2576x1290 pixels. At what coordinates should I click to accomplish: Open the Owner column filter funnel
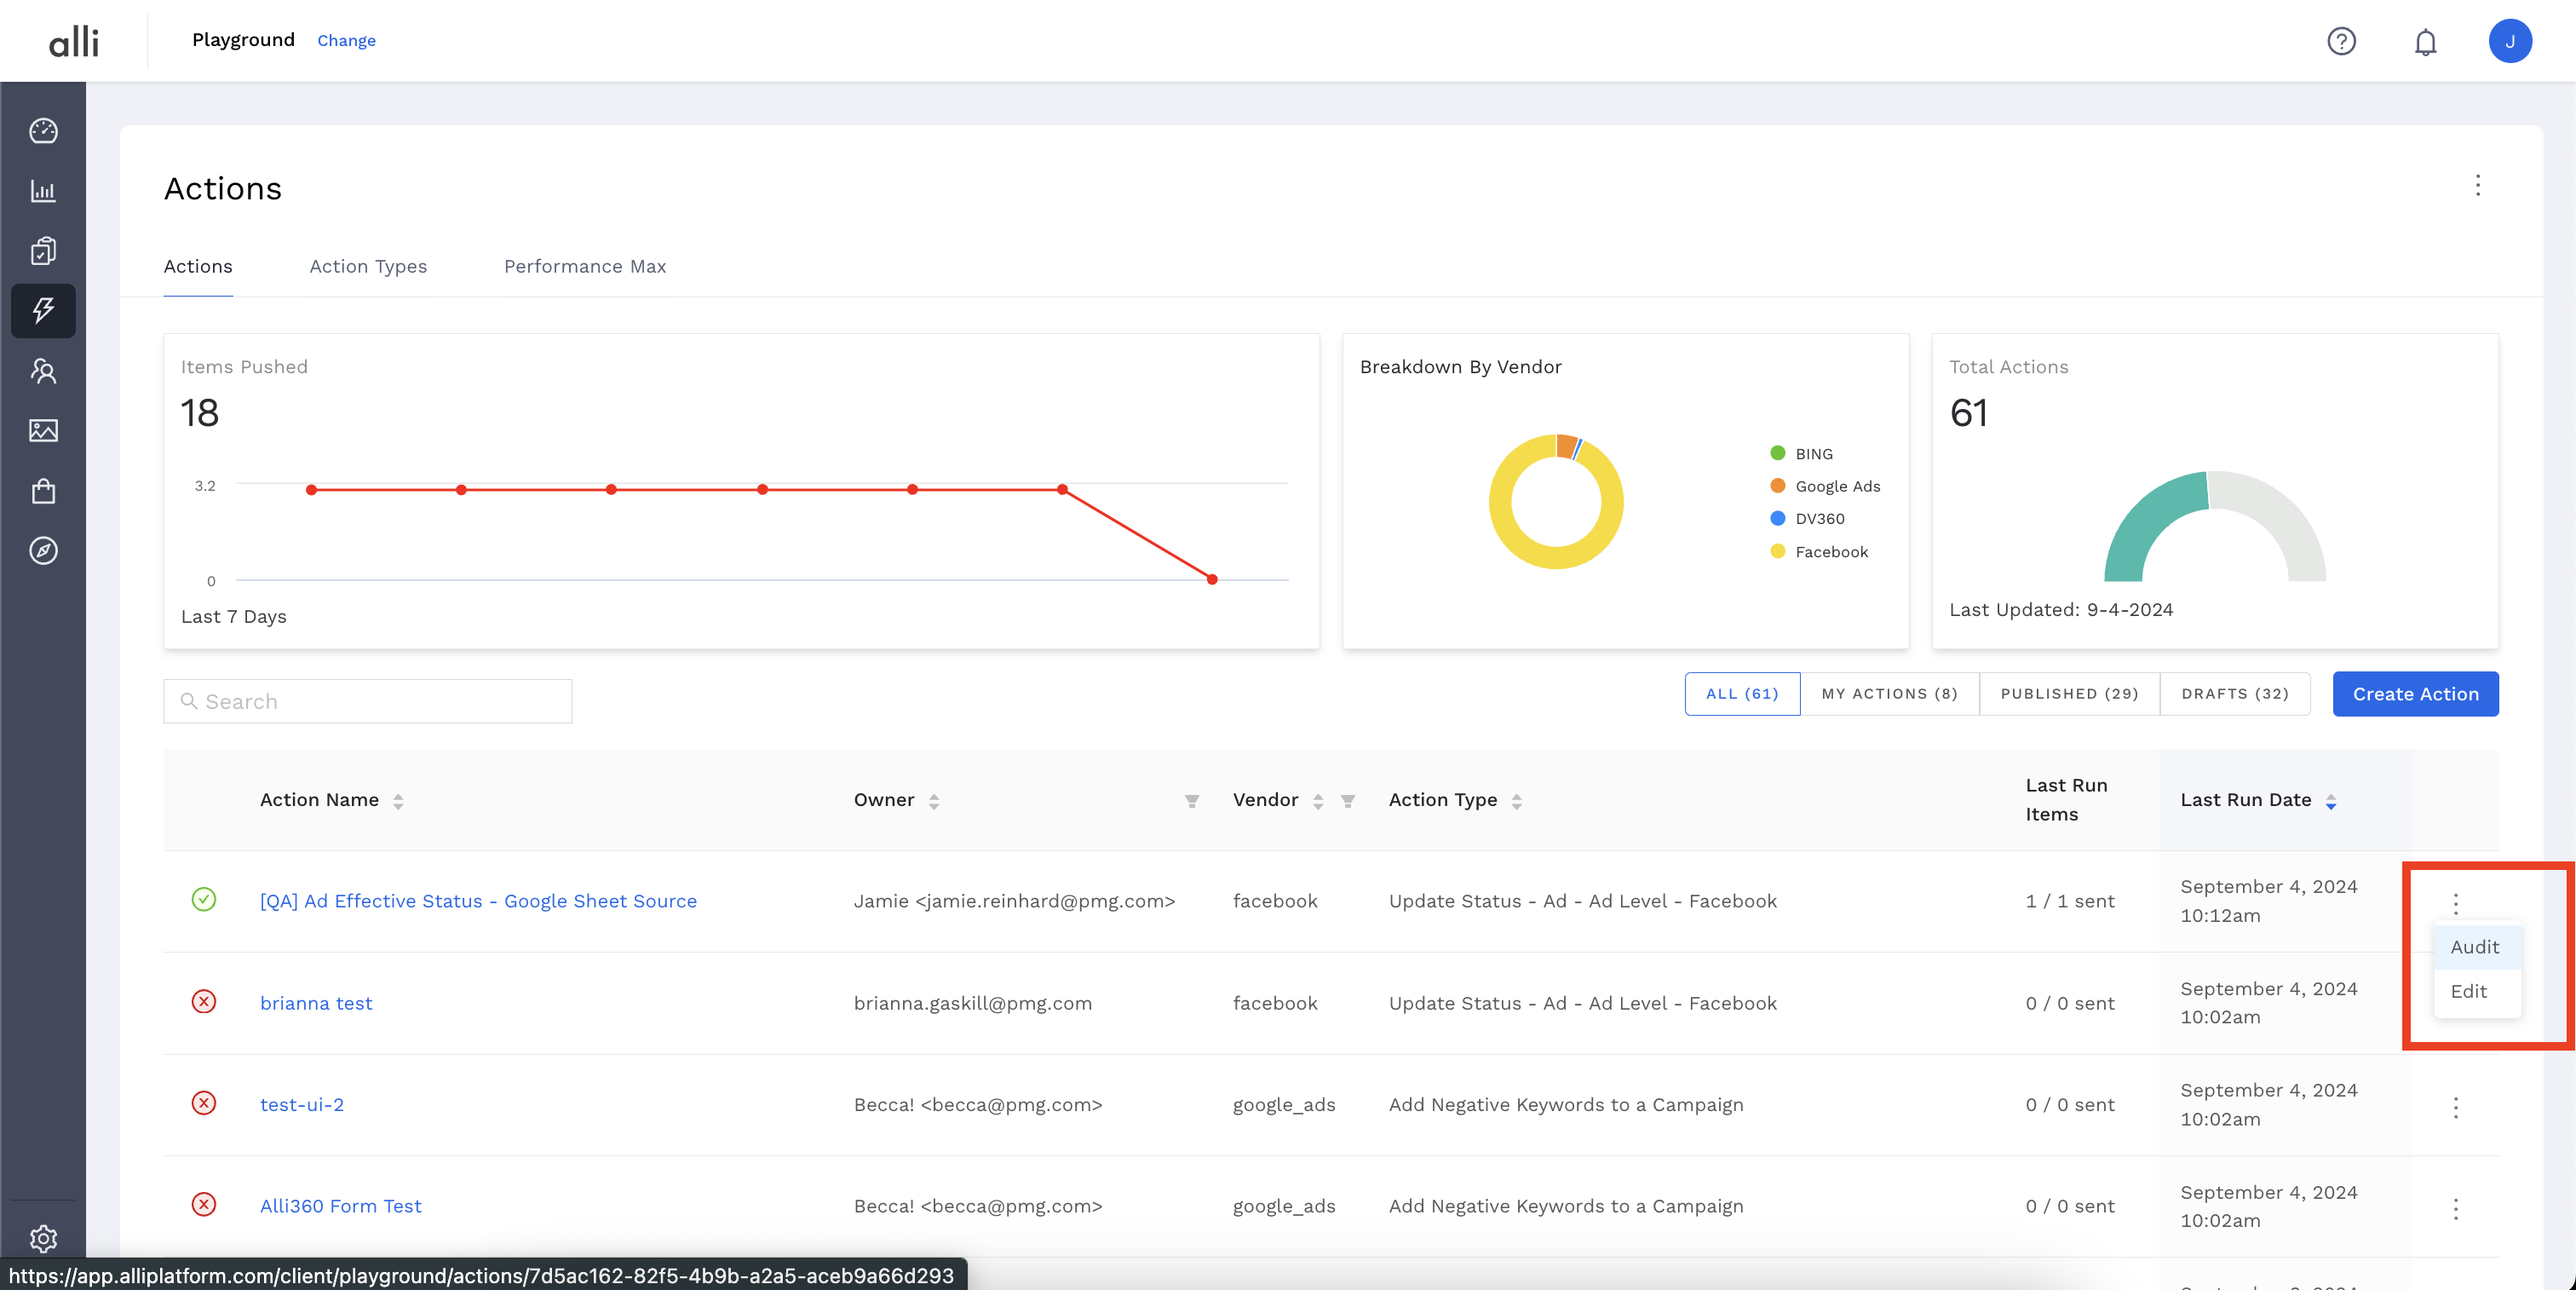1192,801
